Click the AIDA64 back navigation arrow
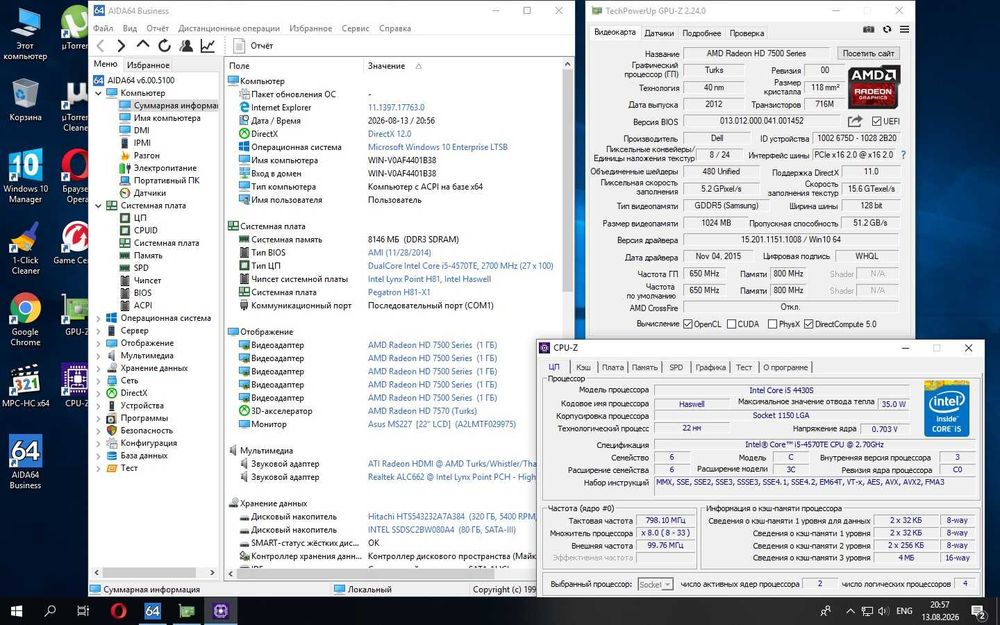 100,45
